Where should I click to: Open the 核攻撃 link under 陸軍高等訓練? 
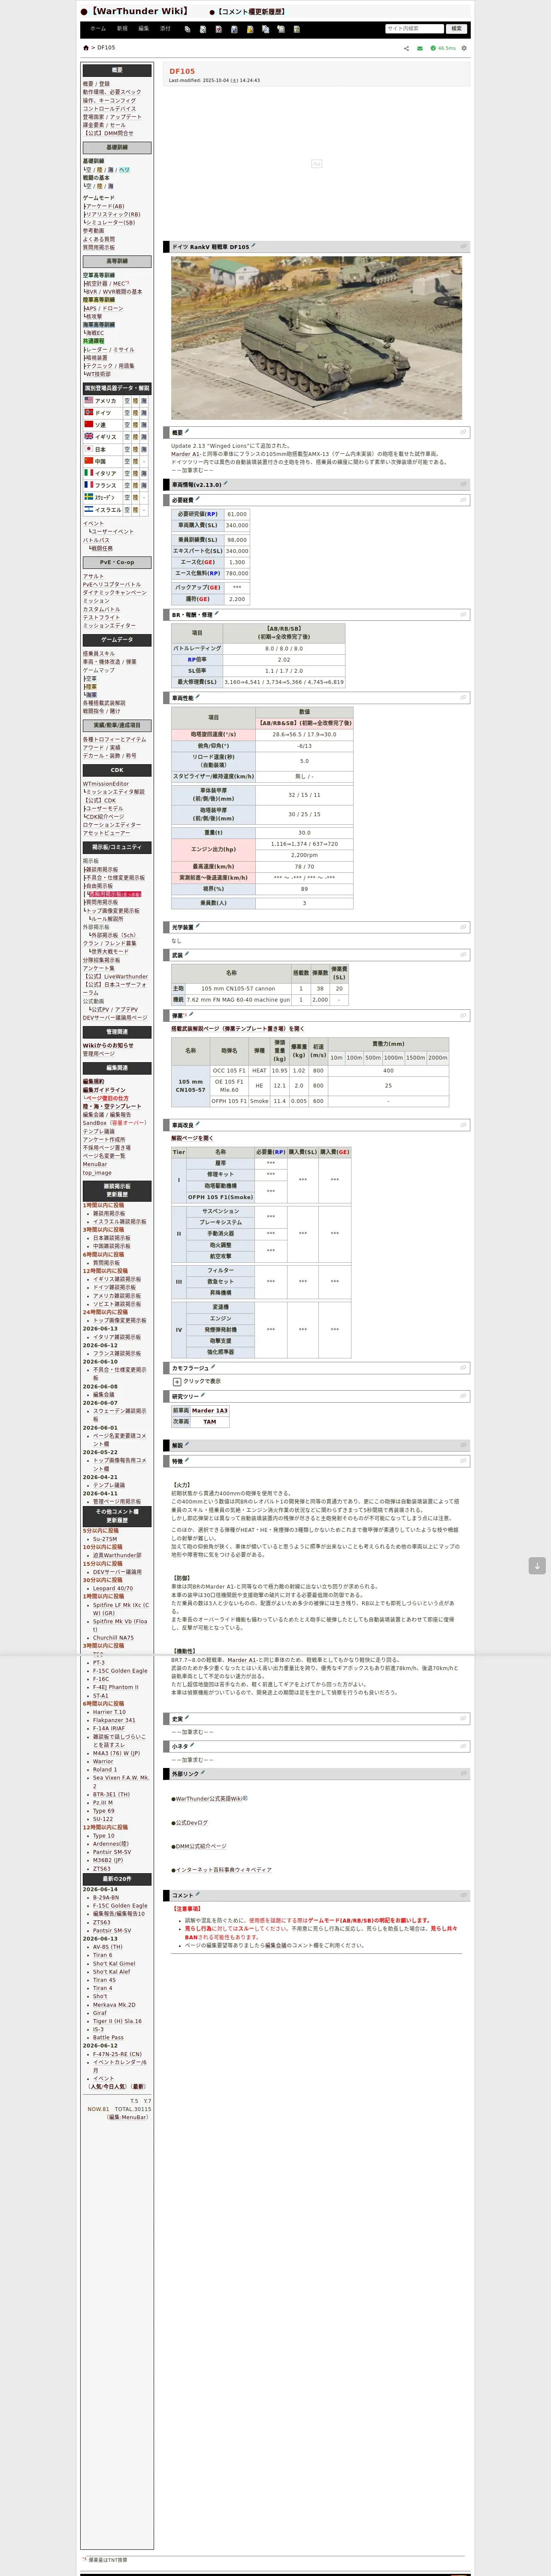coord(94,316)
